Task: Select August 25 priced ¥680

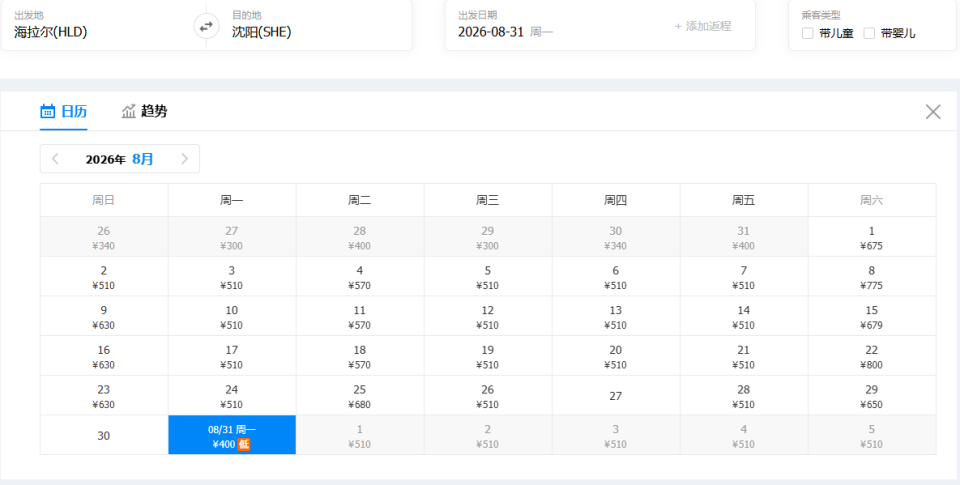Action: point(360,396)
